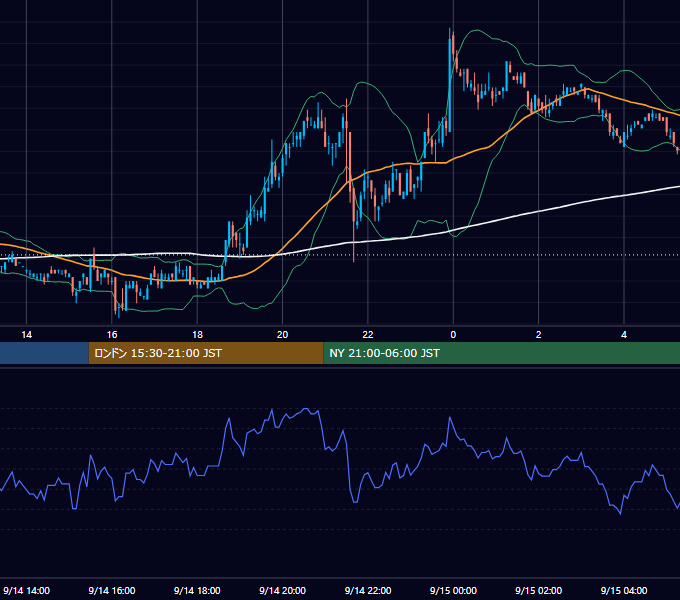Click the hour label 0 on price chart axis
This screenshot has width=680, height=600.
453,335
